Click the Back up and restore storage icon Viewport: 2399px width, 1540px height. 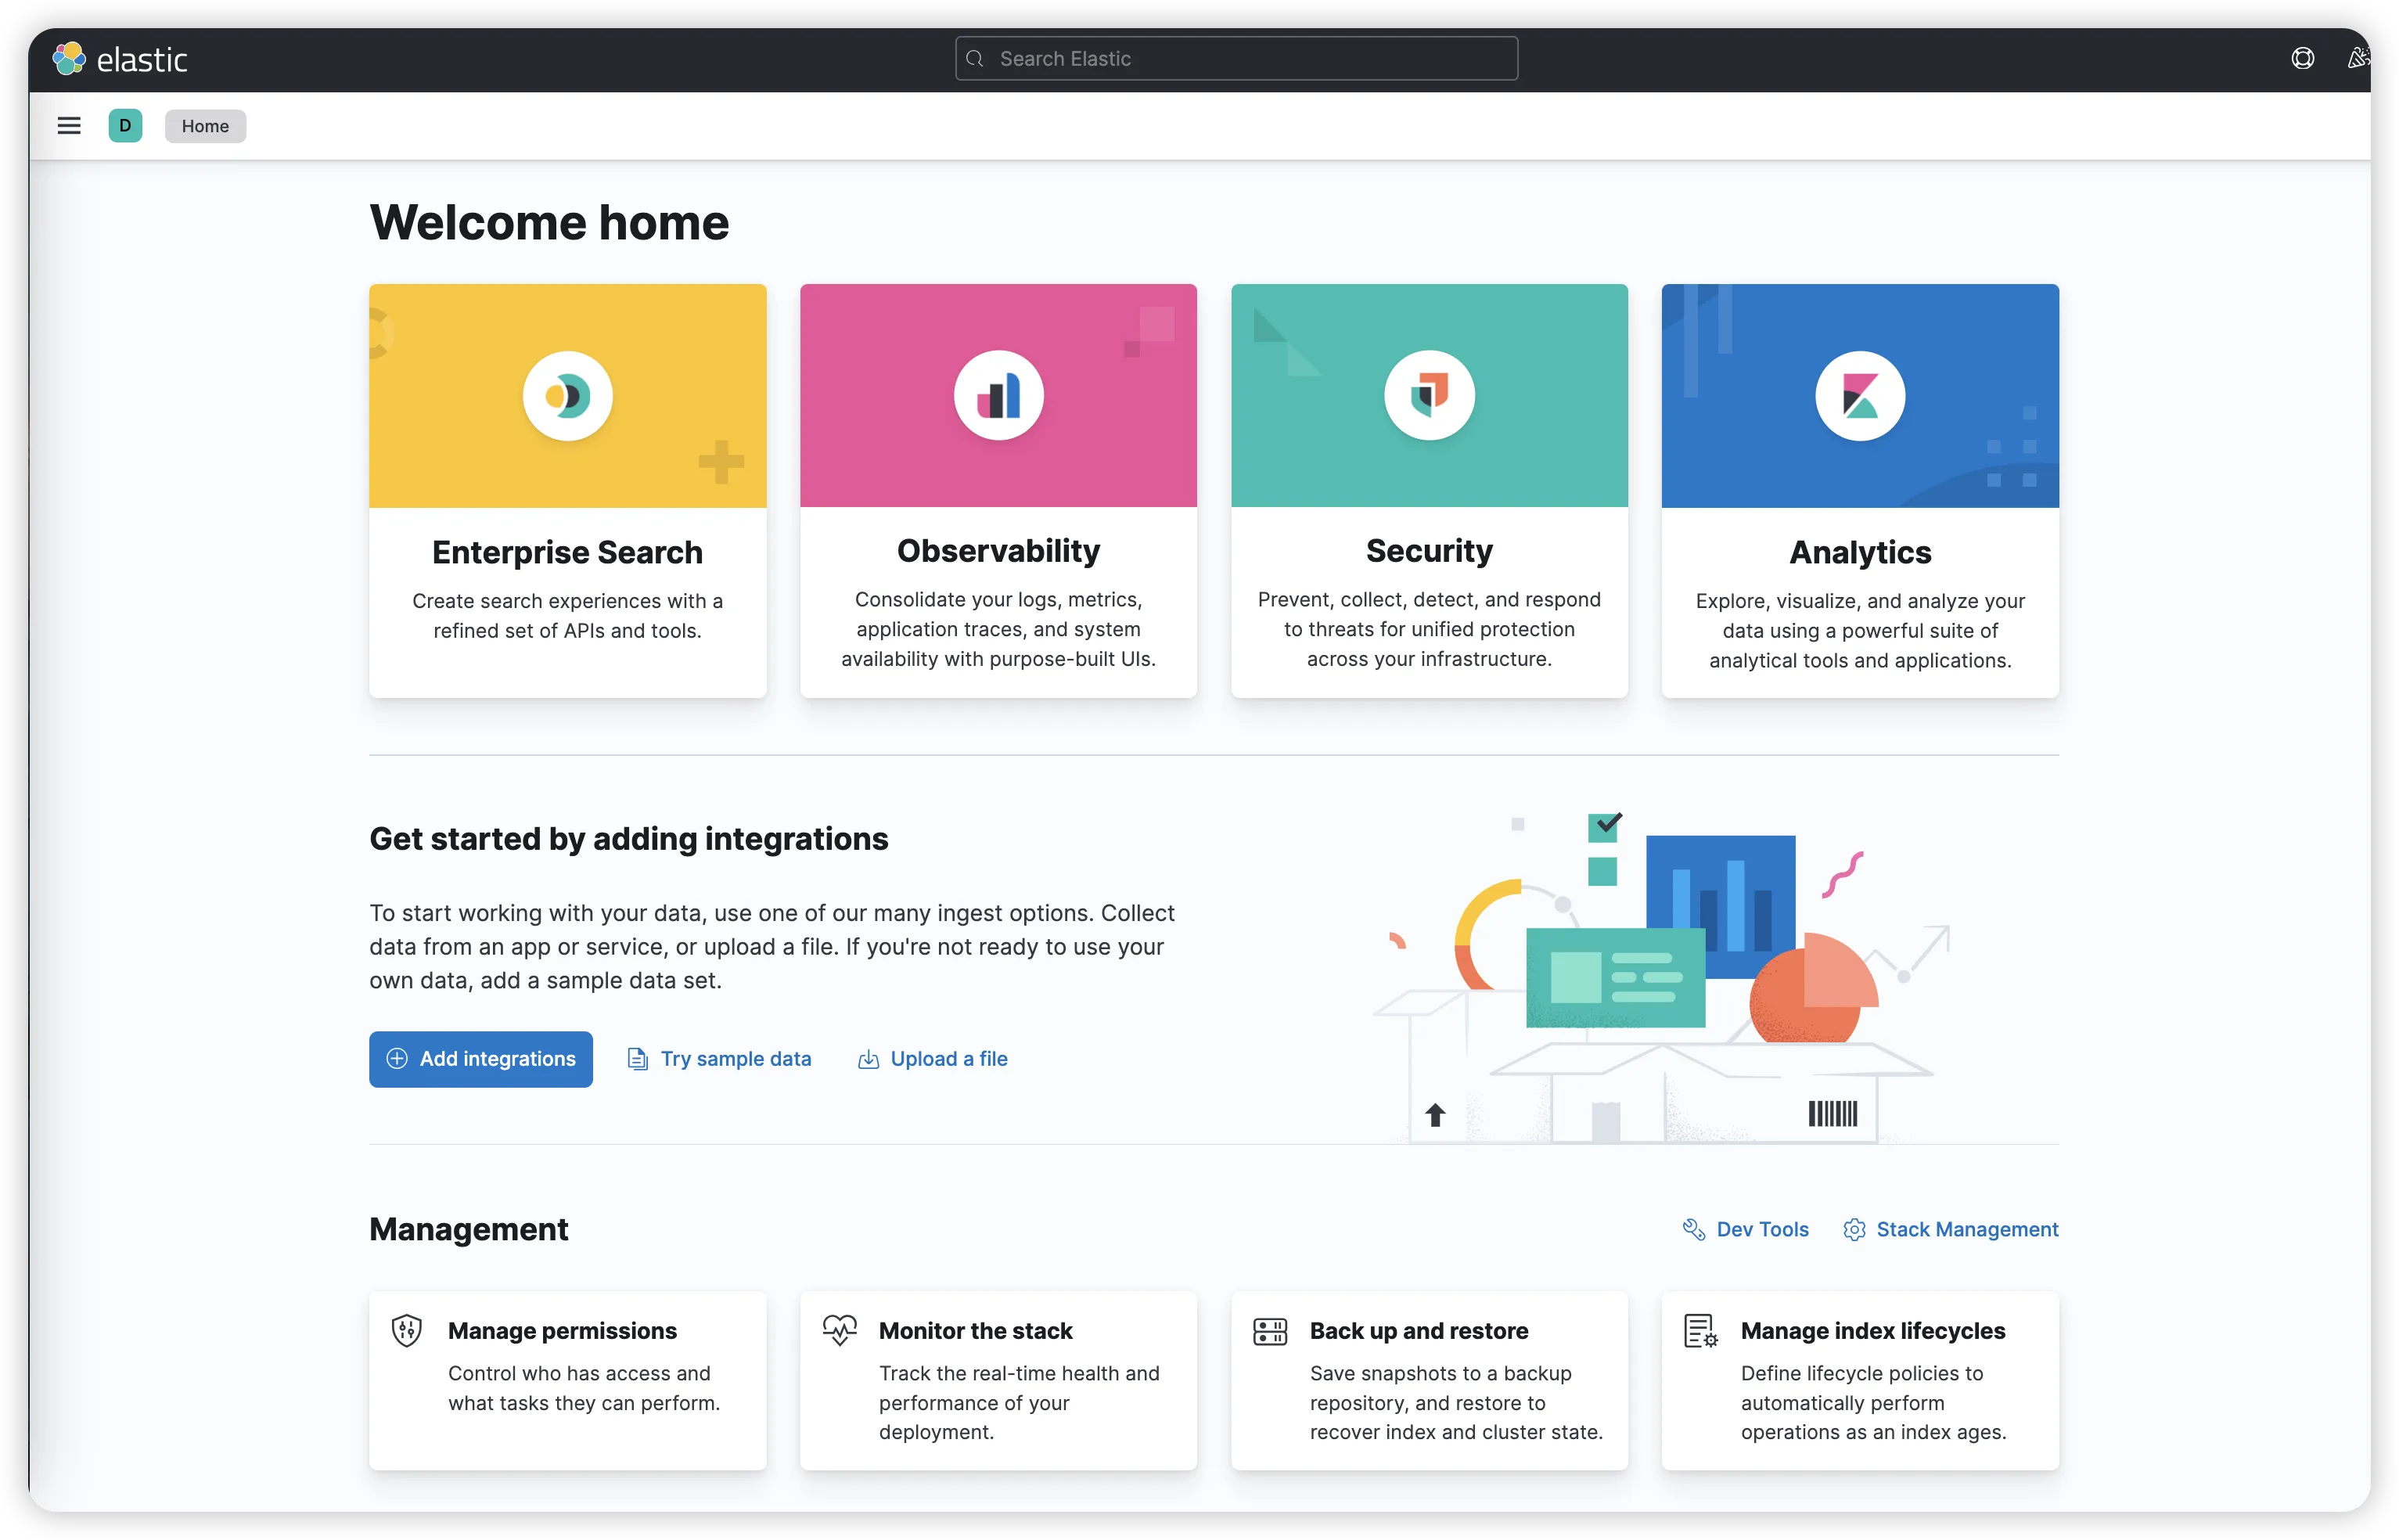coord(1270,1331)
